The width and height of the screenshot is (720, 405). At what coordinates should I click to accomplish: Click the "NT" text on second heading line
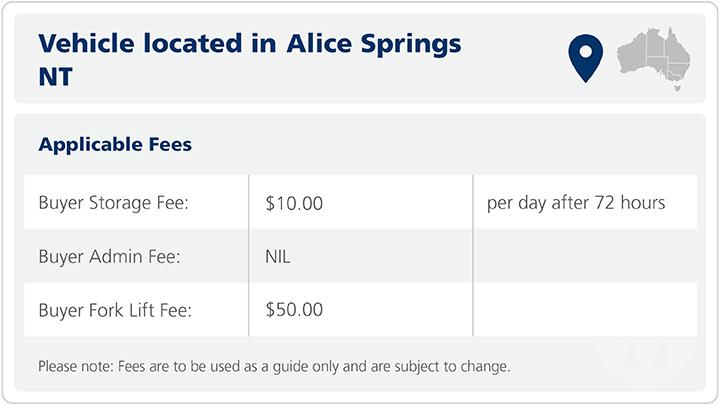coord(56,76)
